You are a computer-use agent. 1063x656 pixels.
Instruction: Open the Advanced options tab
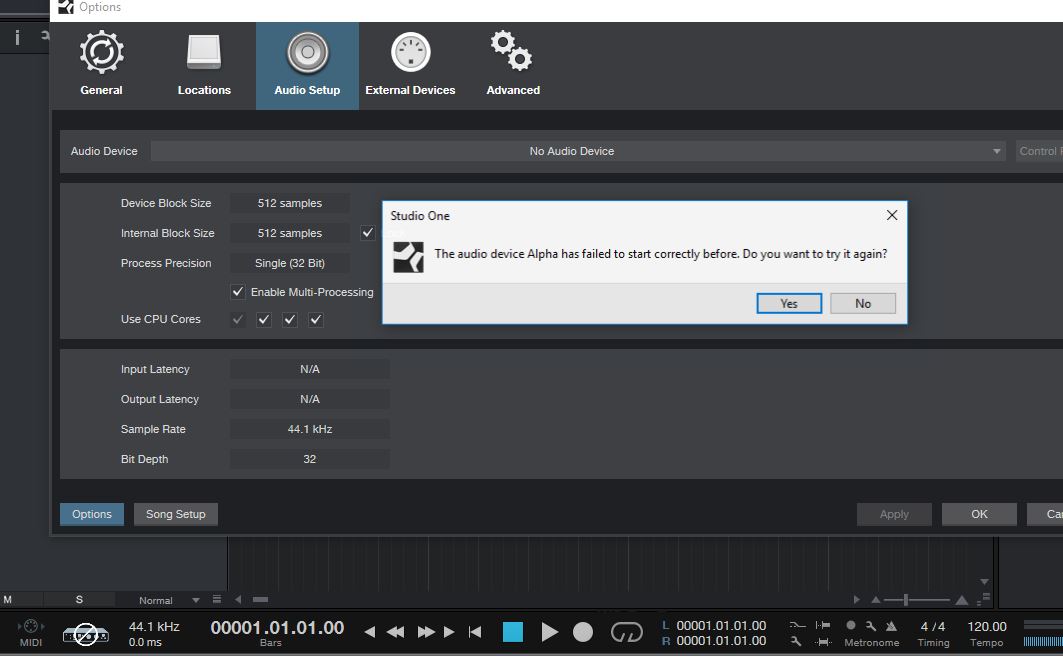(x=513, y=65)
